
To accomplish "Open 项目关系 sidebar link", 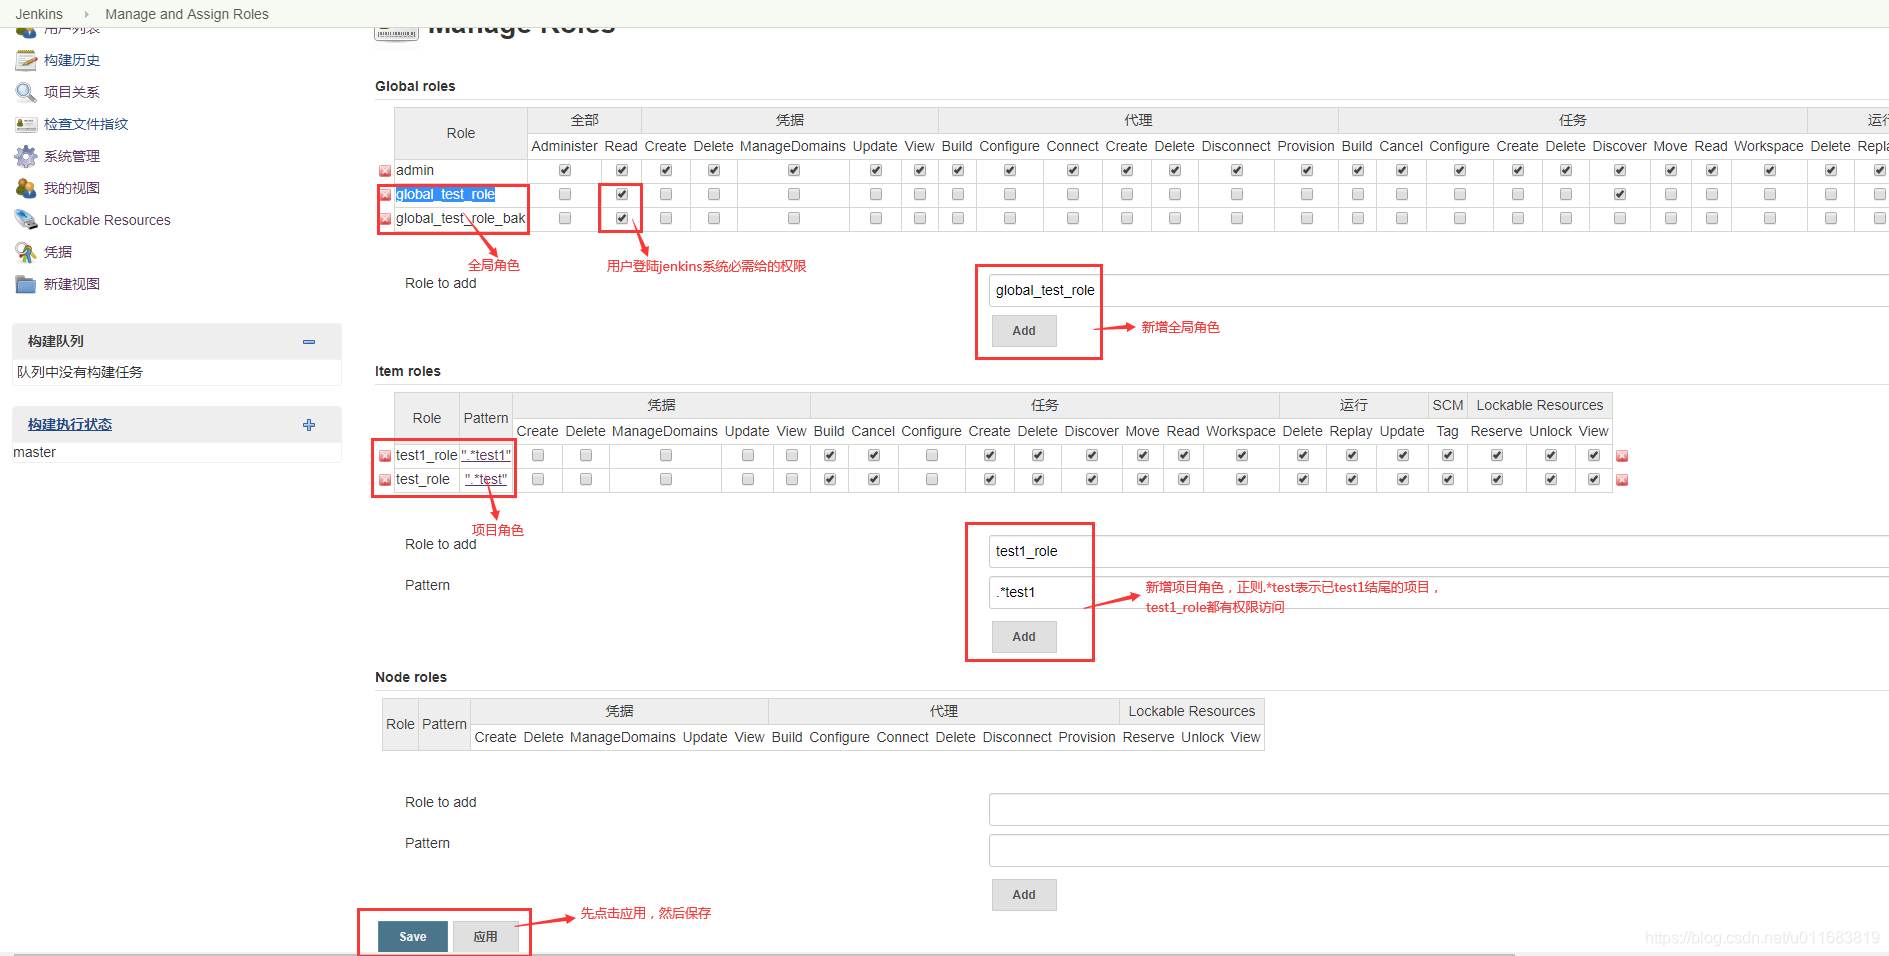I will 72,93.
